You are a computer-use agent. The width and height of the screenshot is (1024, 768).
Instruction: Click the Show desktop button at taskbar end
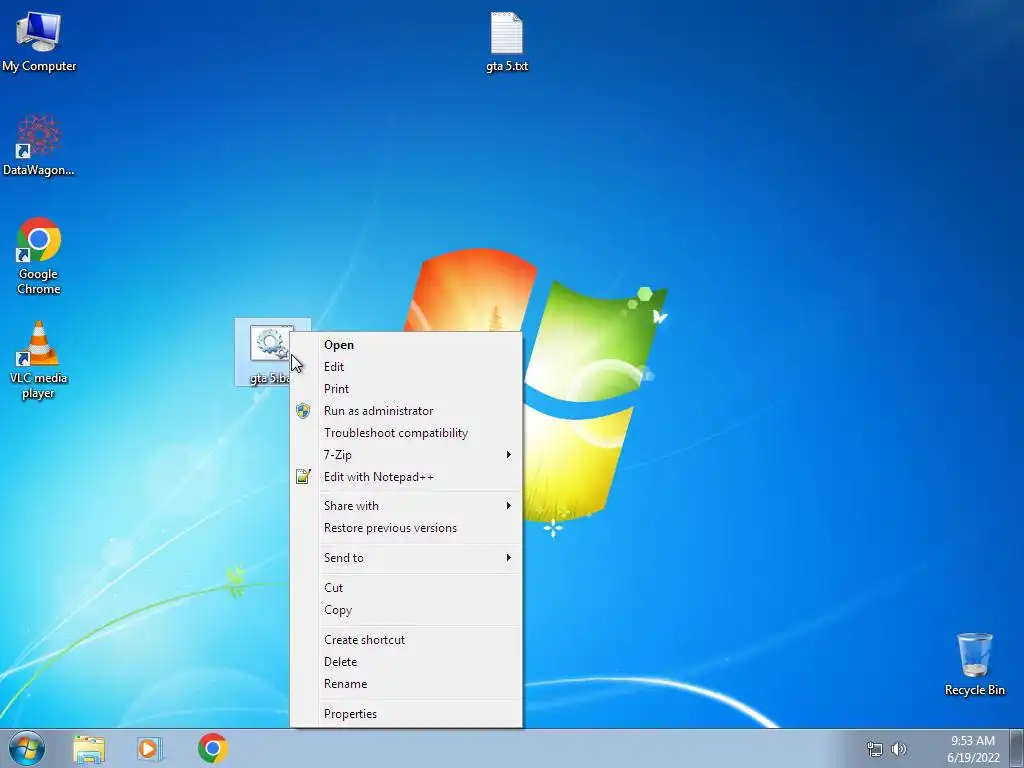tap(1017, 748)
